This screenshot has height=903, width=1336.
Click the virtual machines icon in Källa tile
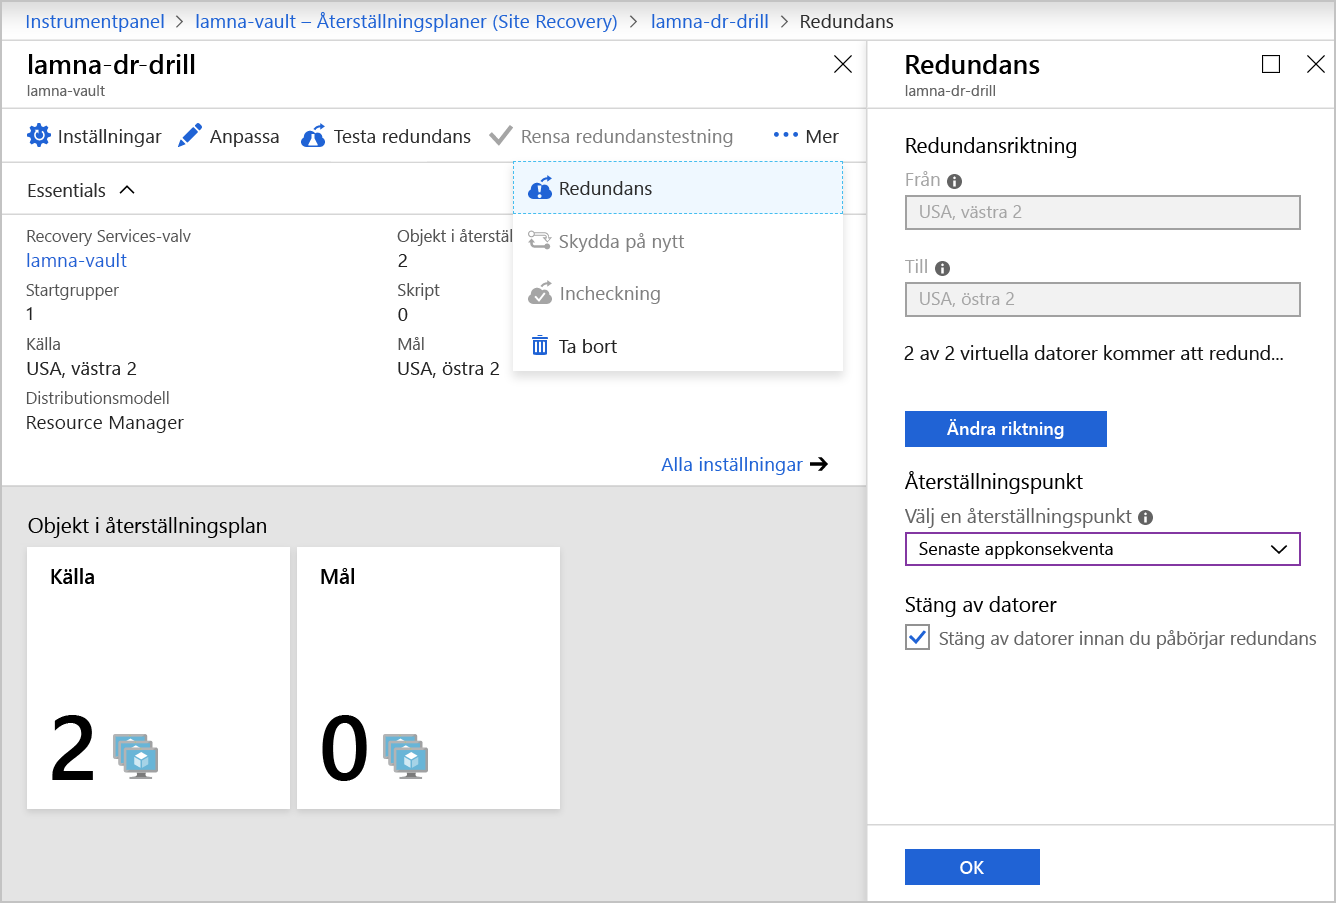tap(136, 755)
